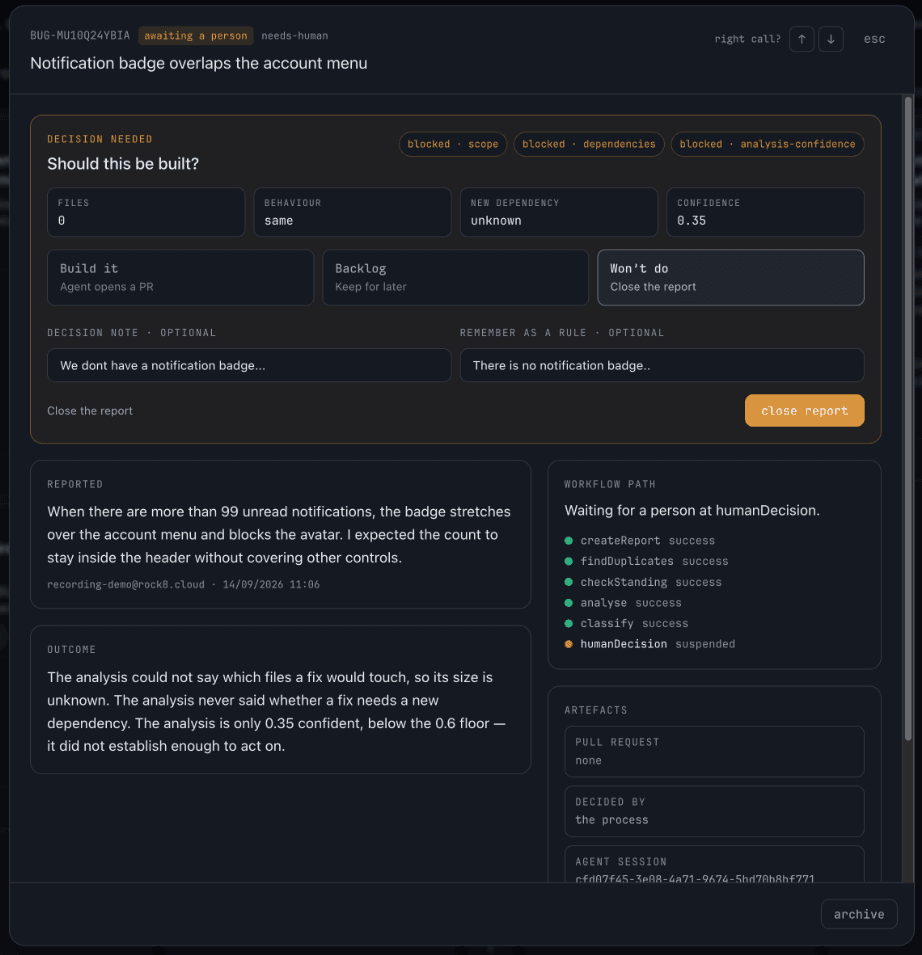Viewport: 922px width, 955px height.
Task: Click the 'blocked · scope' tag
Action: [x=452, y=144]
